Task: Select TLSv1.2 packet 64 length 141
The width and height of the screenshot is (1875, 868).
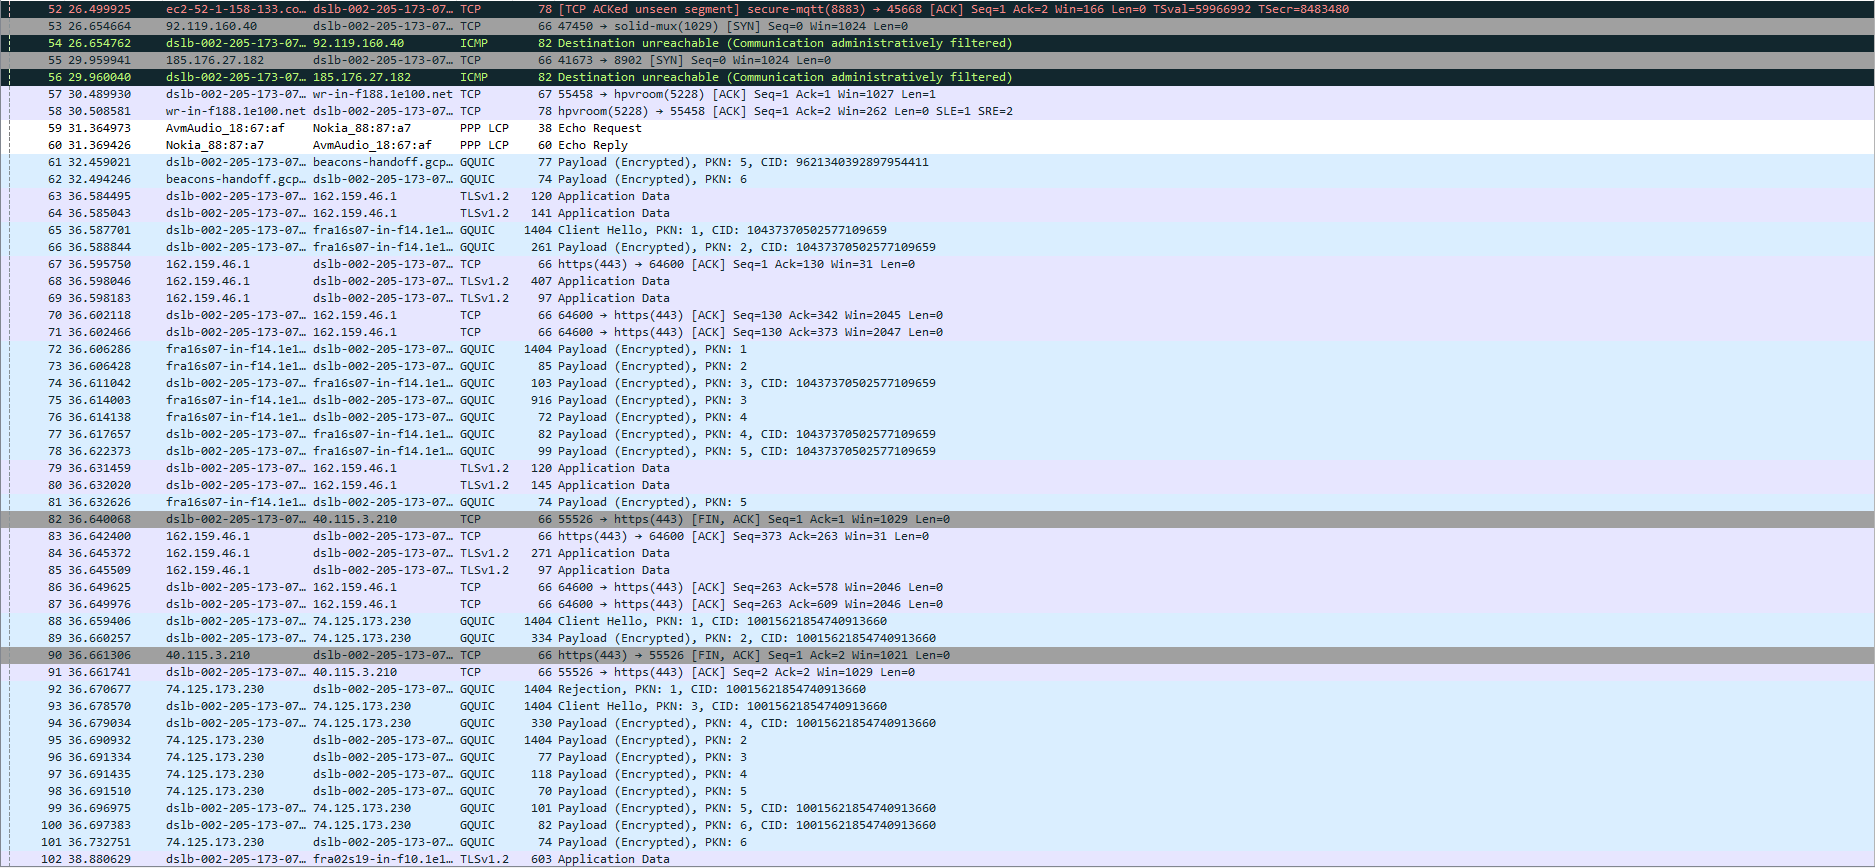Action: [x=937, y=213]
